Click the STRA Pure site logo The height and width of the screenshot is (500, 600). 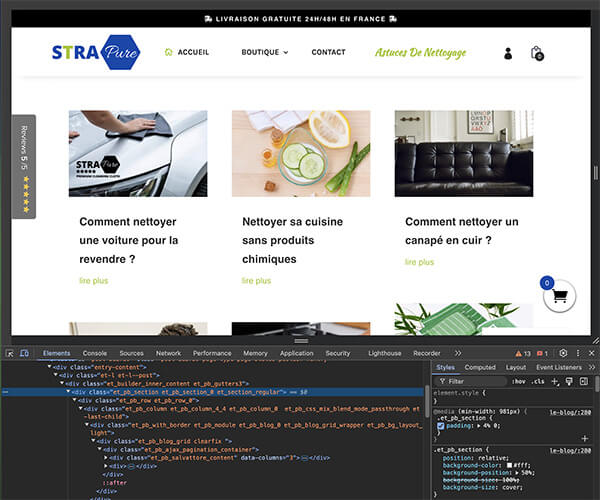point(96,52)
